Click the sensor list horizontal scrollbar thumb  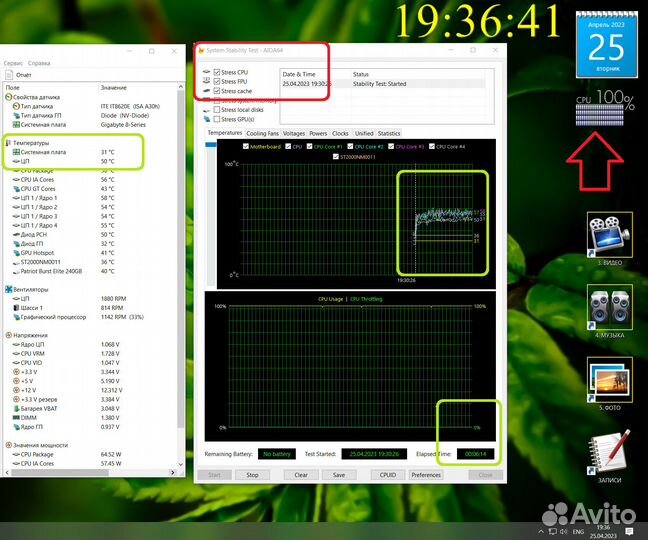click(x=60, y=472)
